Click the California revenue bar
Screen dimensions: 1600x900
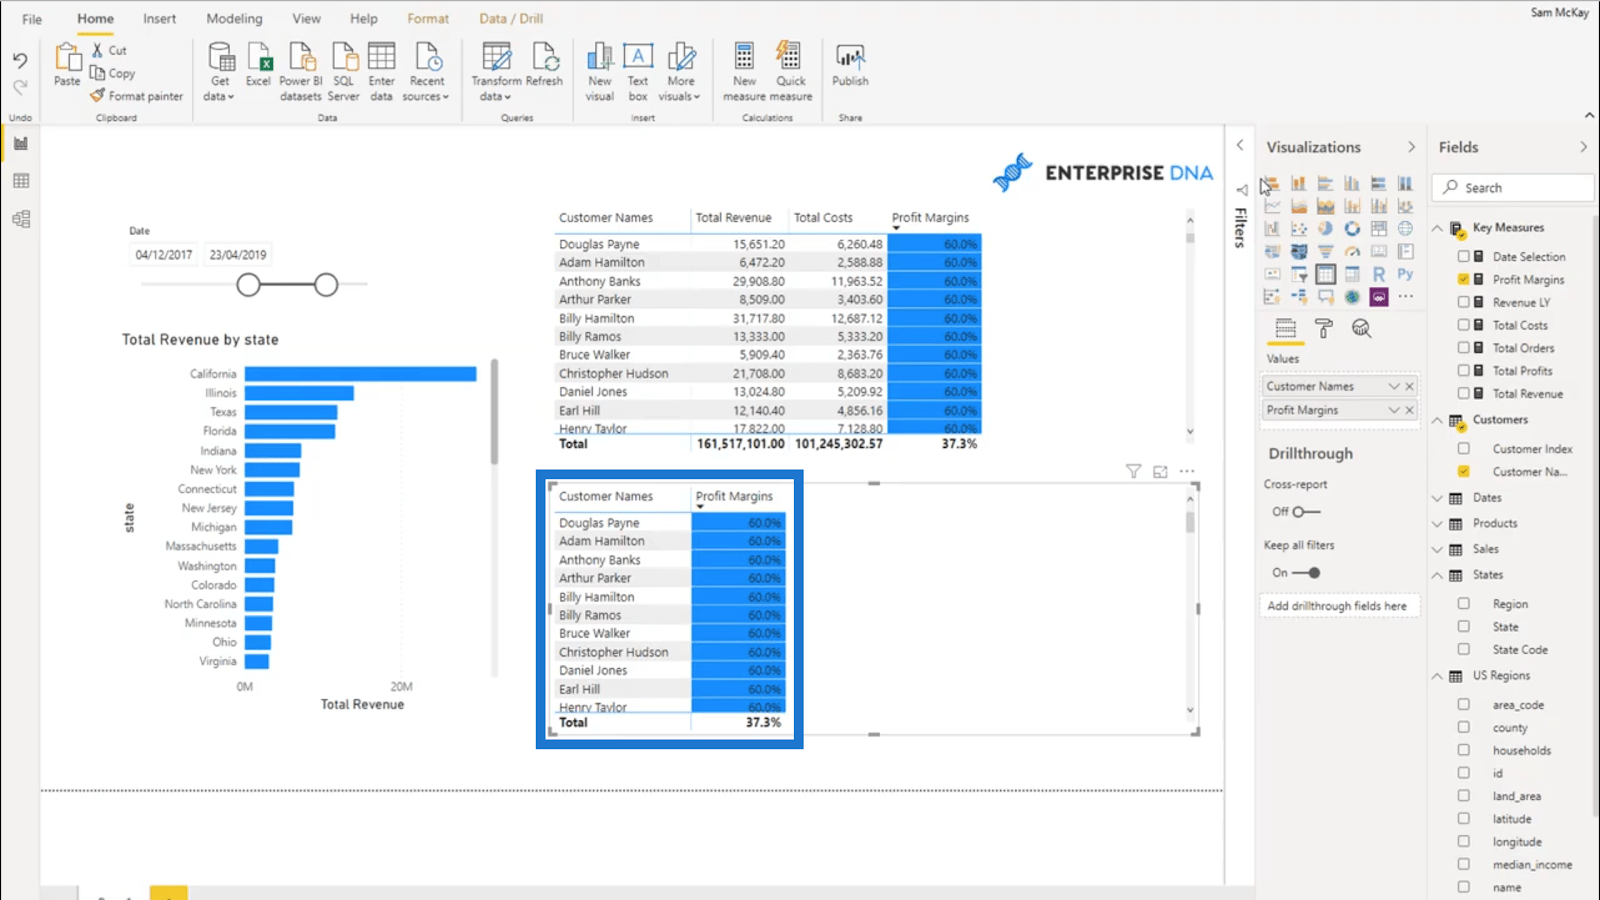[x=360, y=374]
